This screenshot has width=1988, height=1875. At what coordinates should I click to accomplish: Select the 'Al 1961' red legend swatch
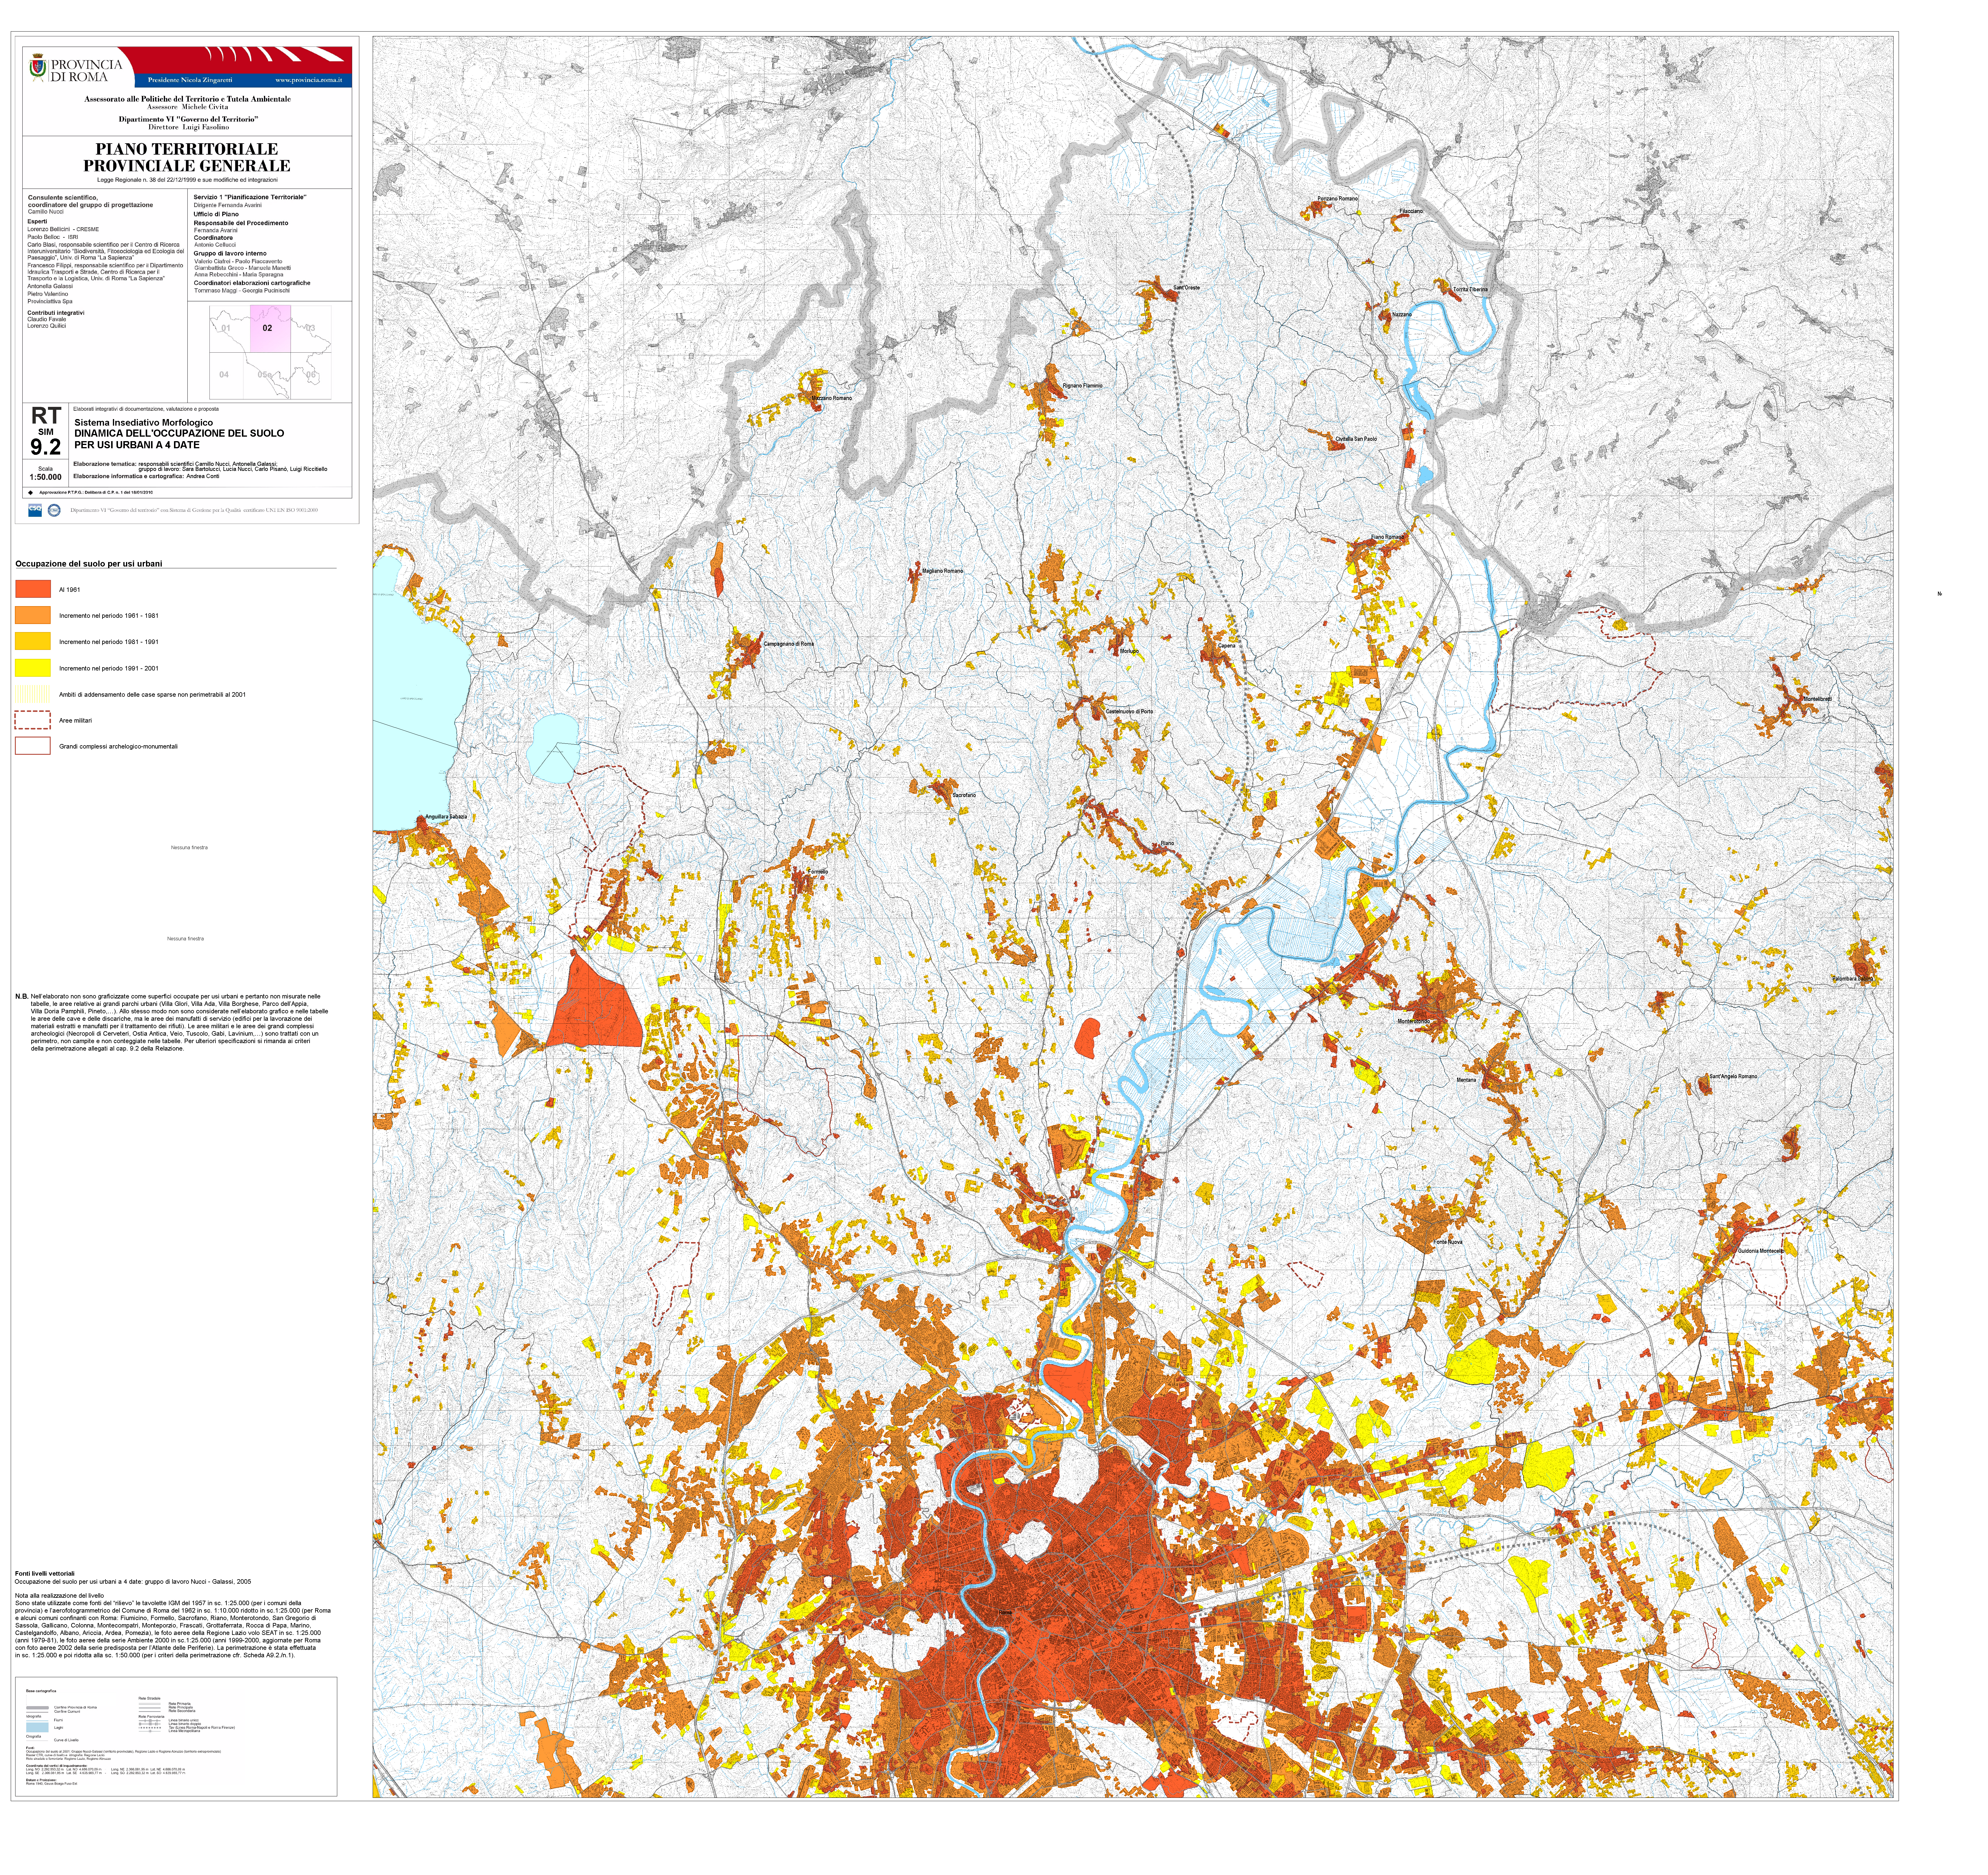(33, 589)
